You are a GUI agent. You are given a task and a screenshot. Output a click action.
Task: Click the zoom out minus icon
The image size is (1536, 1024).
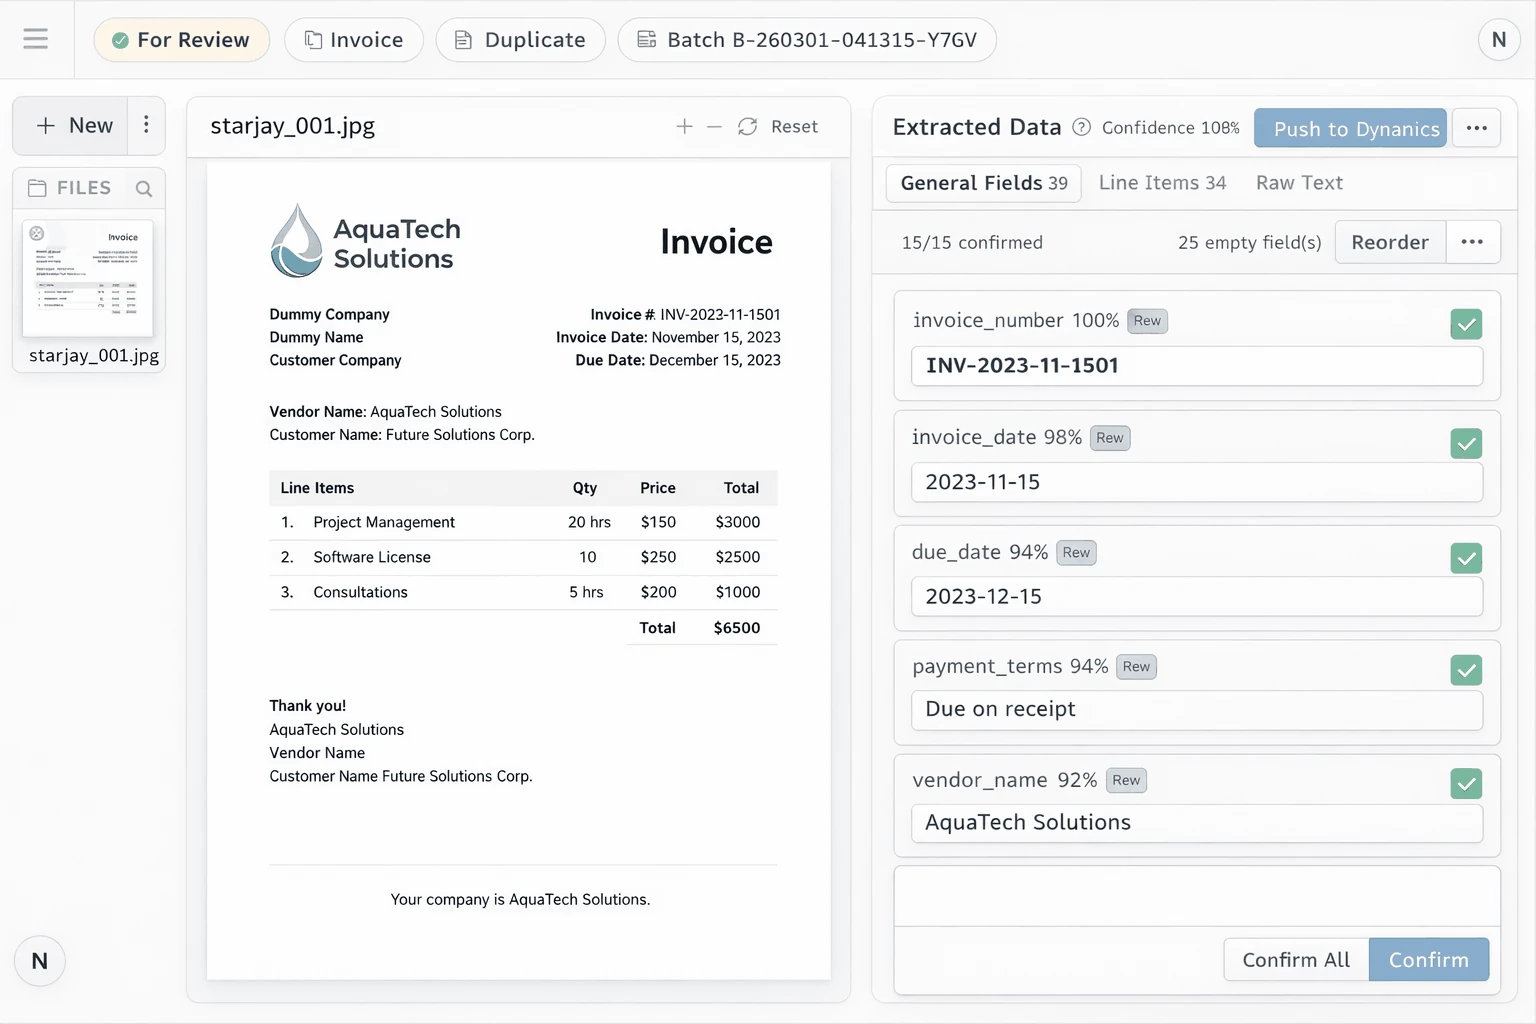pos(714,126)
